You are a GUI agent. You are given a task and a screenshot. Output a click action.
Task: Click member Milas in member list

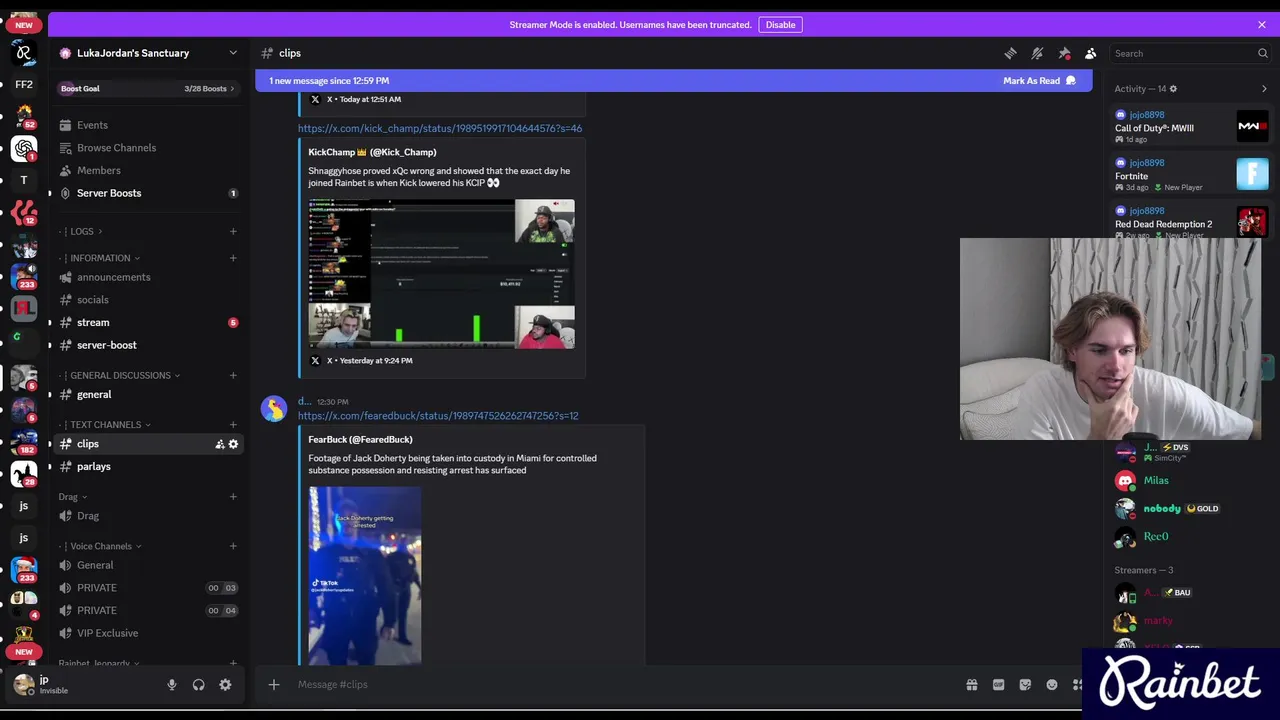pos(1155,481)
